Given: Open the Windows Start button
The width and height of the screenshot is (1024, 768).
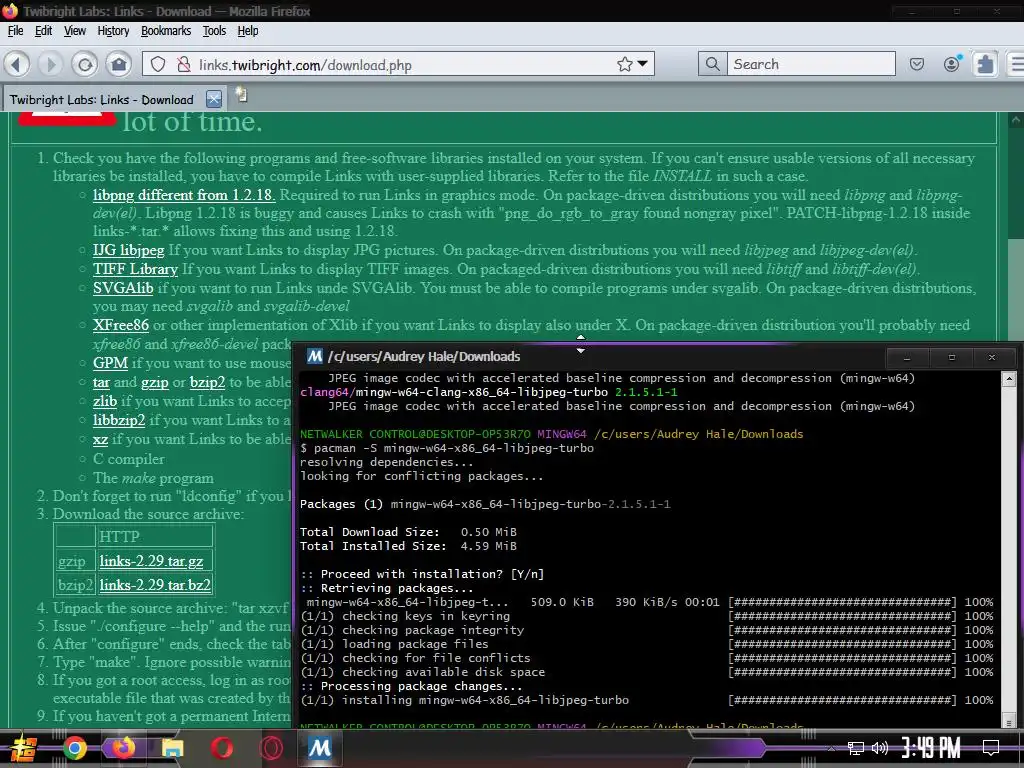Looking at the screenshot, I should tap(23, 748).
